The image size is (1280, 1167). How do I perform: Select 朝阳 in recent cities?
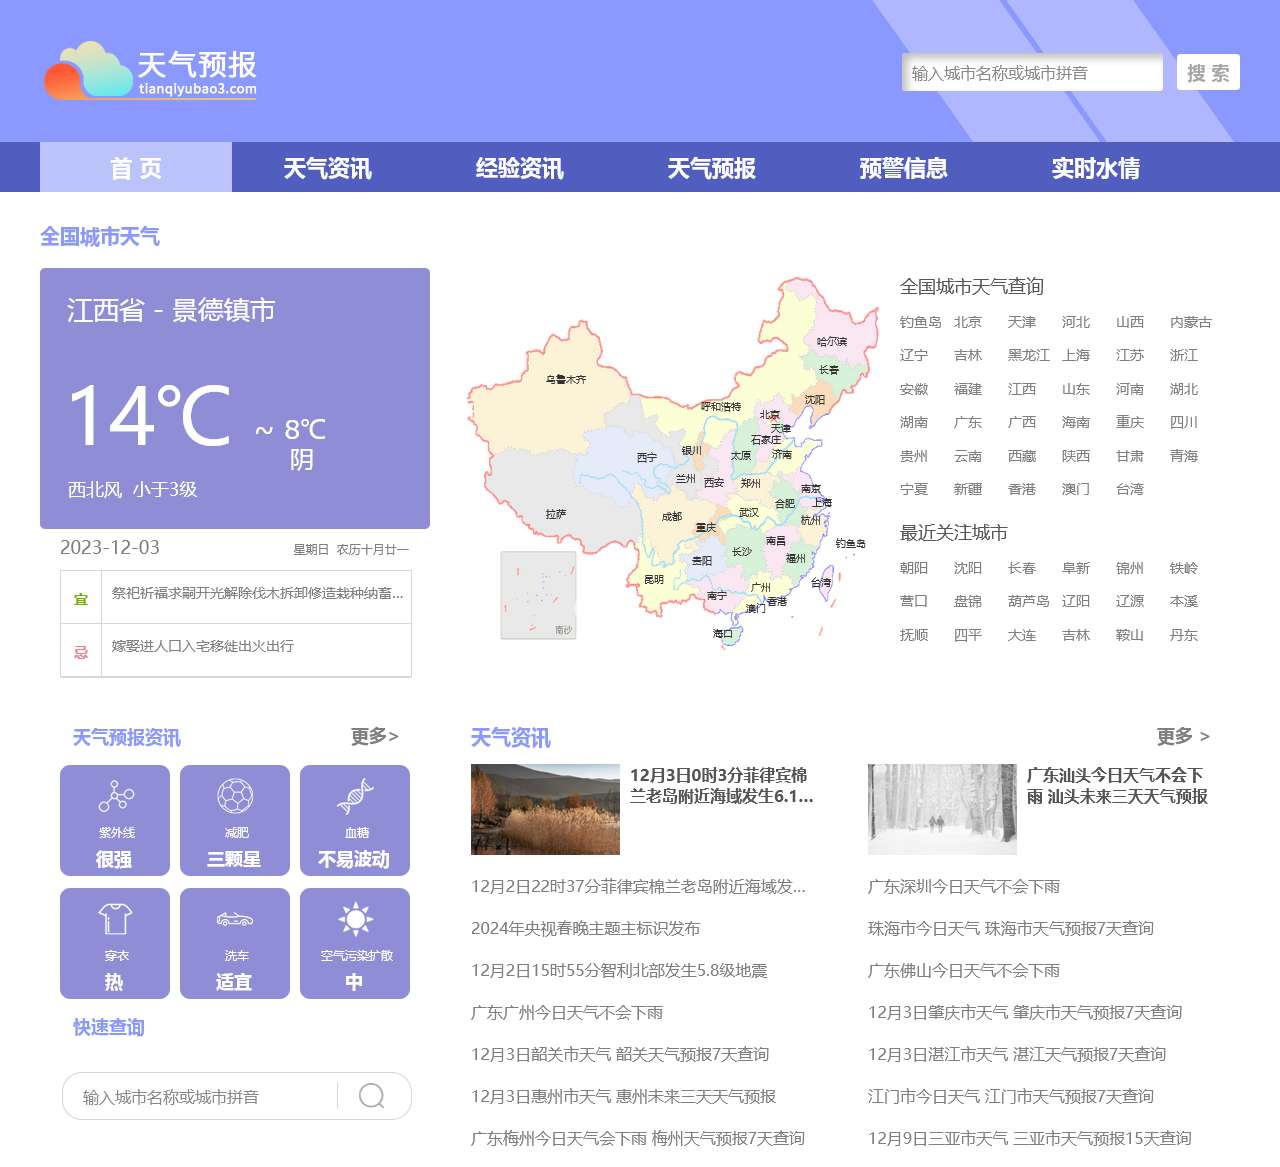pos(913,568)
